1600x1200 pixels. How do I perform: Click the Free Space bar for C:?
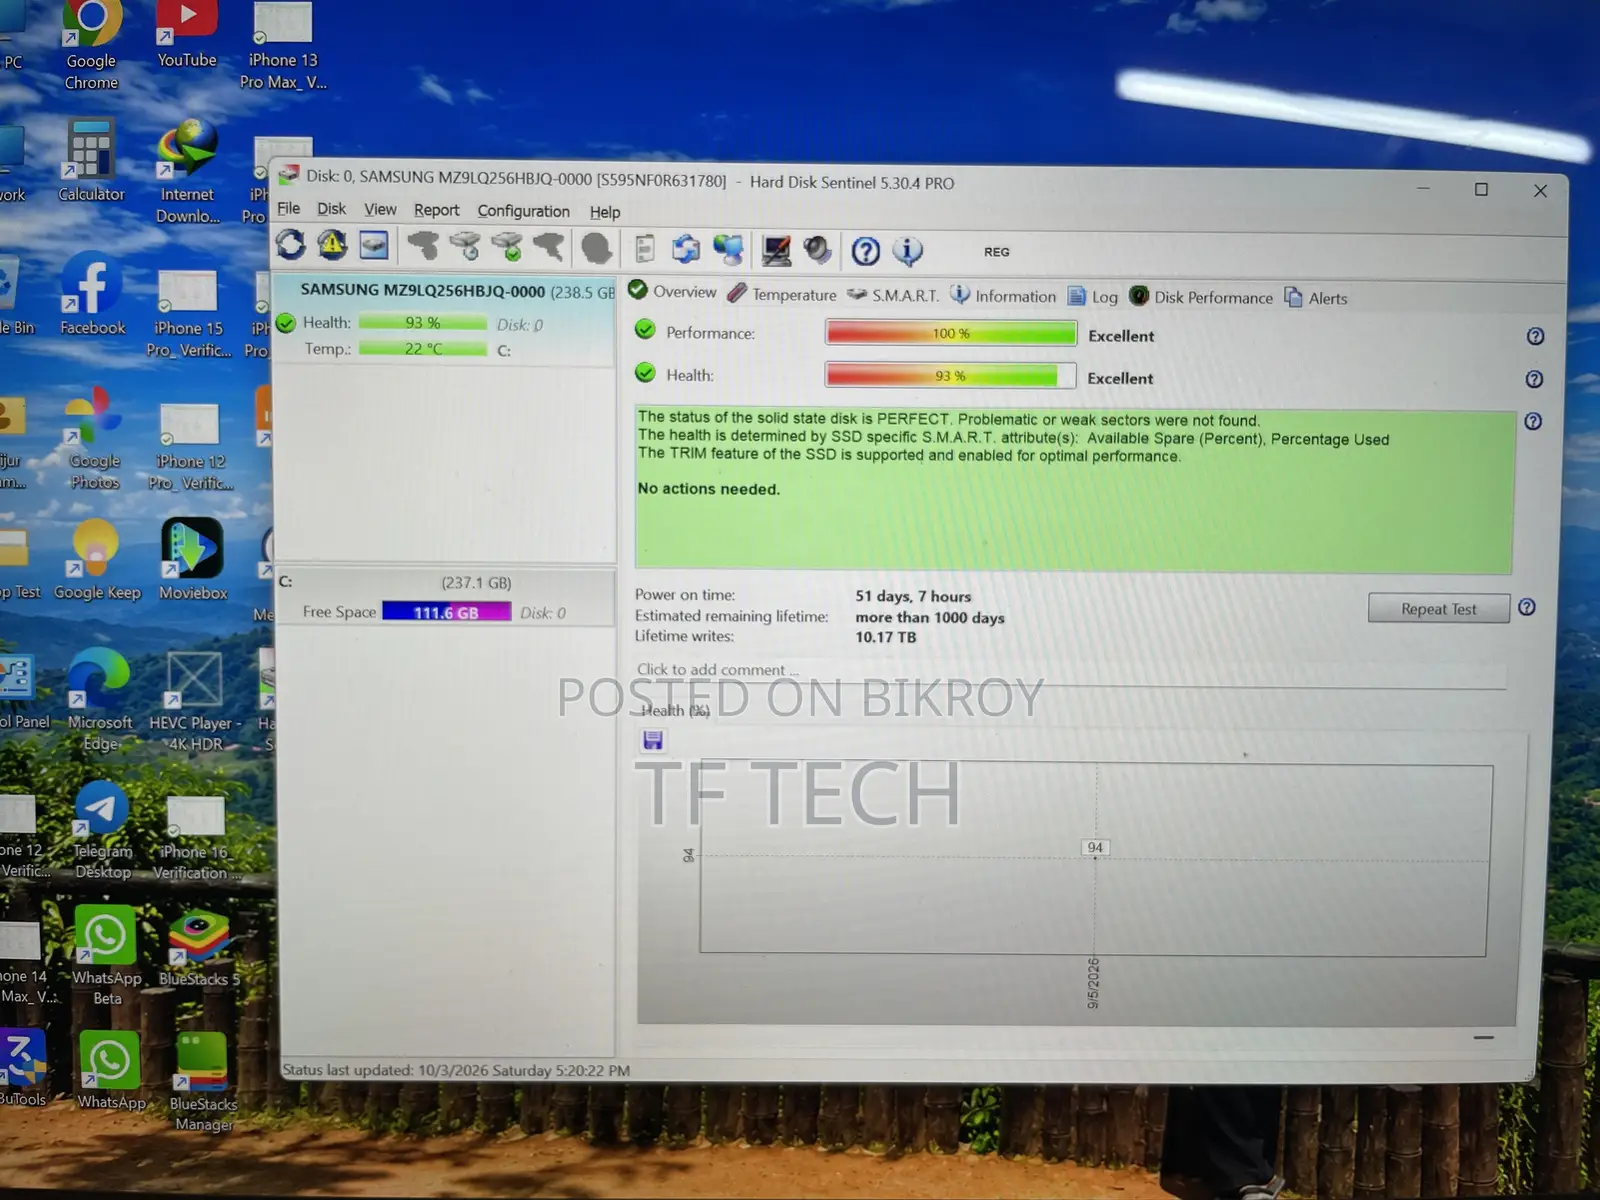446,612
